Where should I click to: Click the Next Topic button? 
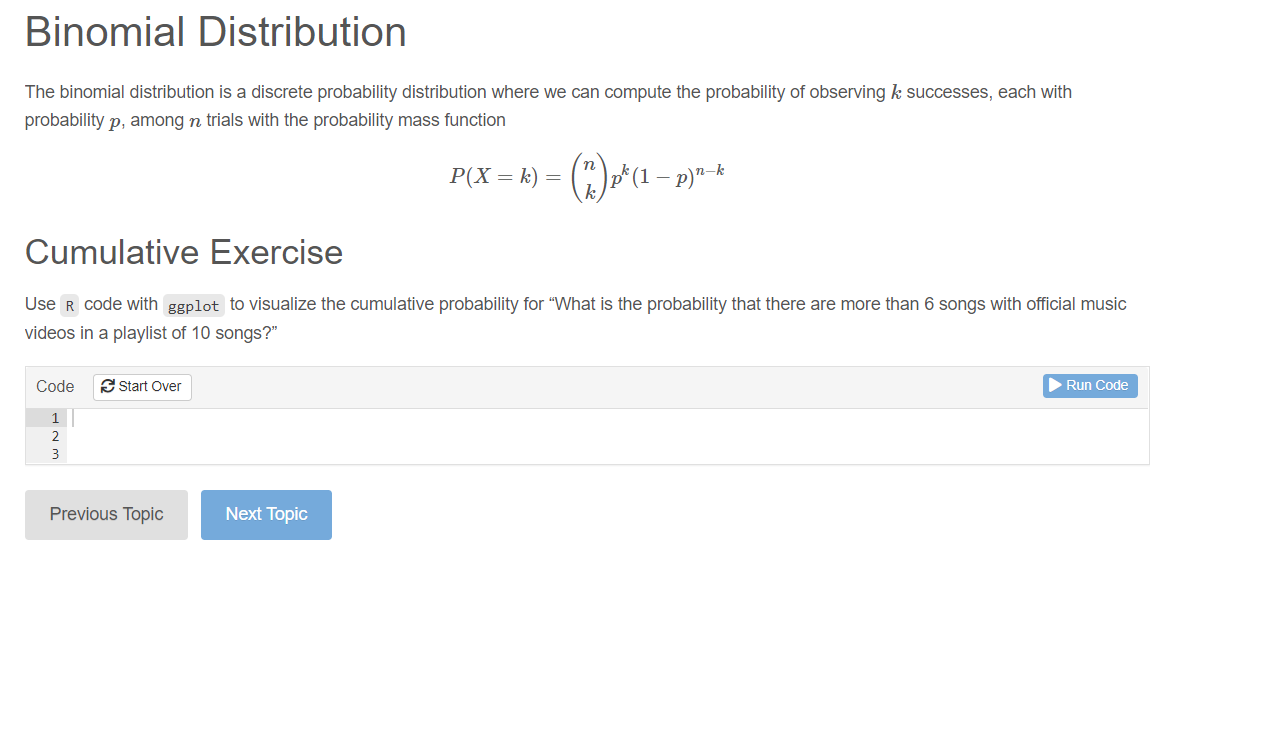pyautogui.click(x=266, y=514)
